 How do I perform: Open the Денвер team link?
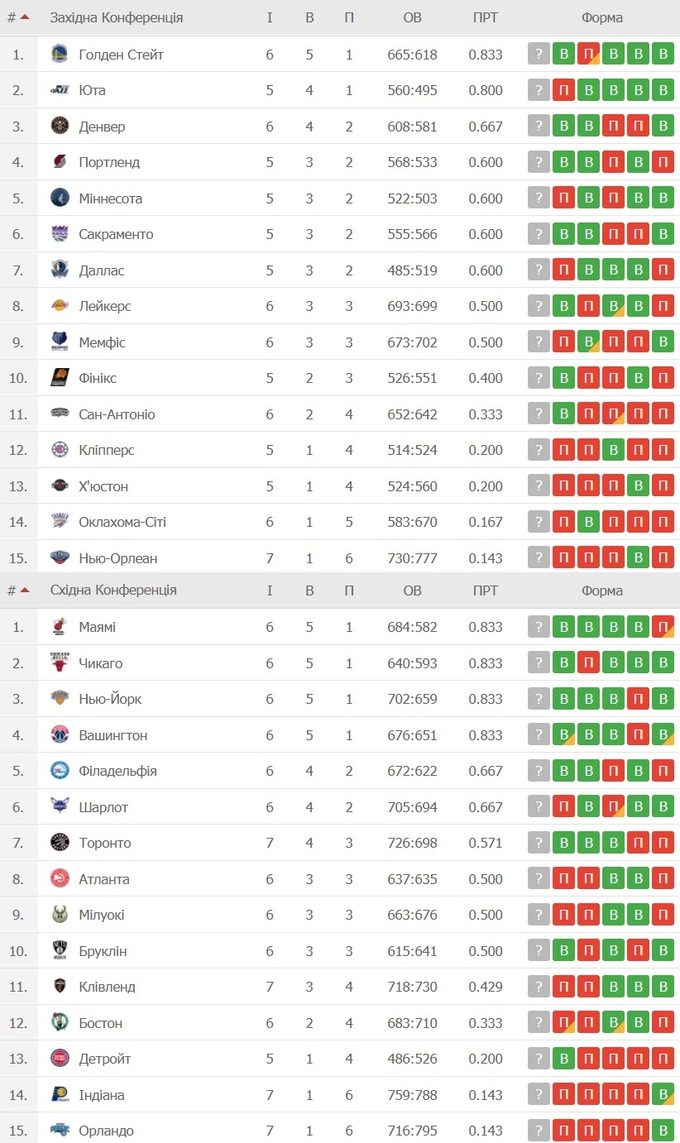coord(101,126)
